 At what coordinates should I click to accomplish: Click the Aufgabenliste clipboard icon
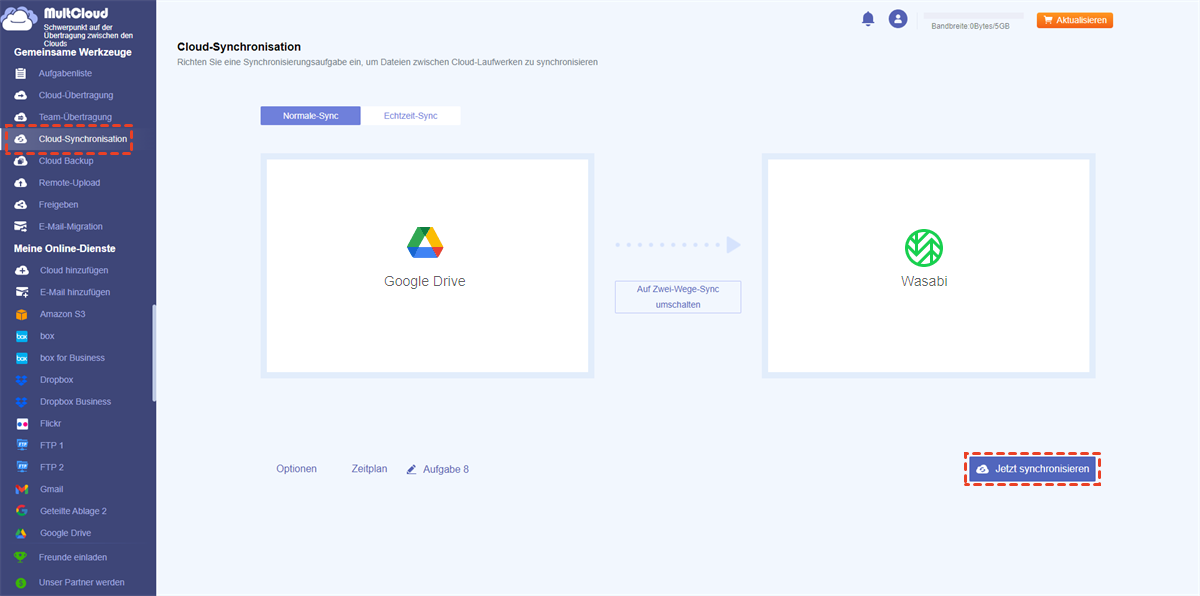coord(21,73)
